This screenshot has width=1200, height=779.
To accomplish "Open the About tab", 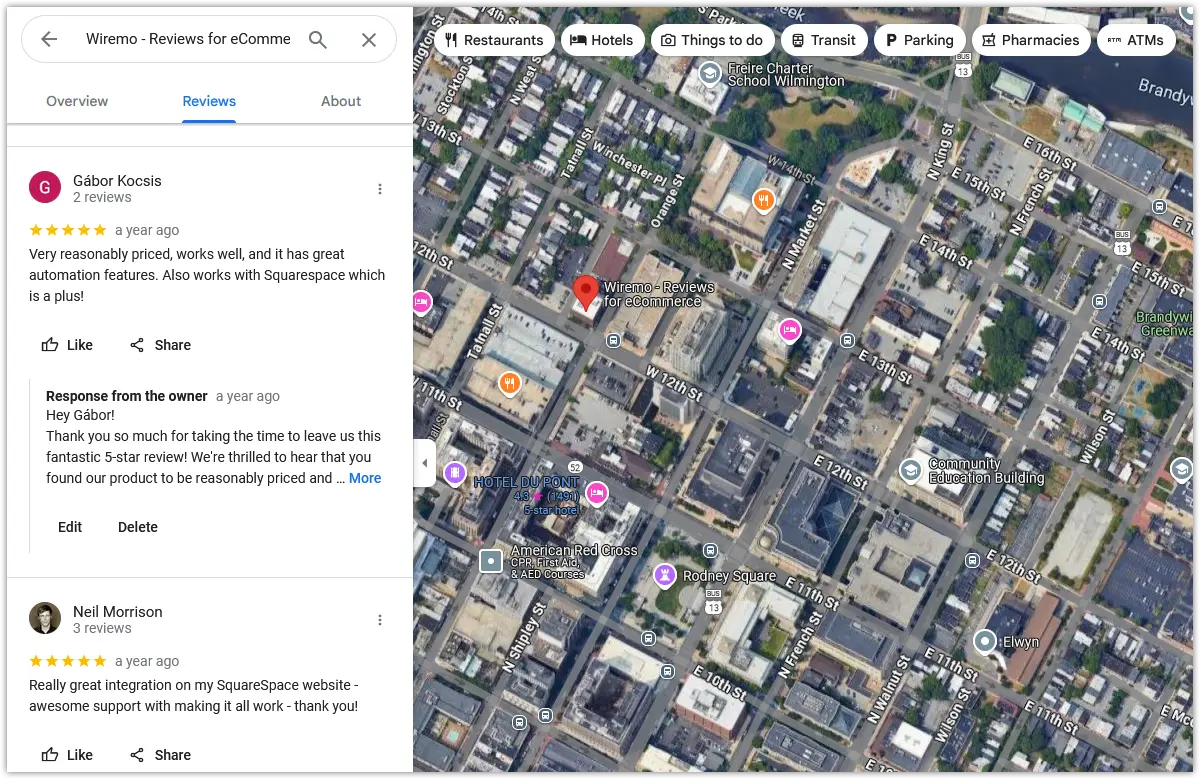I will [340, 101].
